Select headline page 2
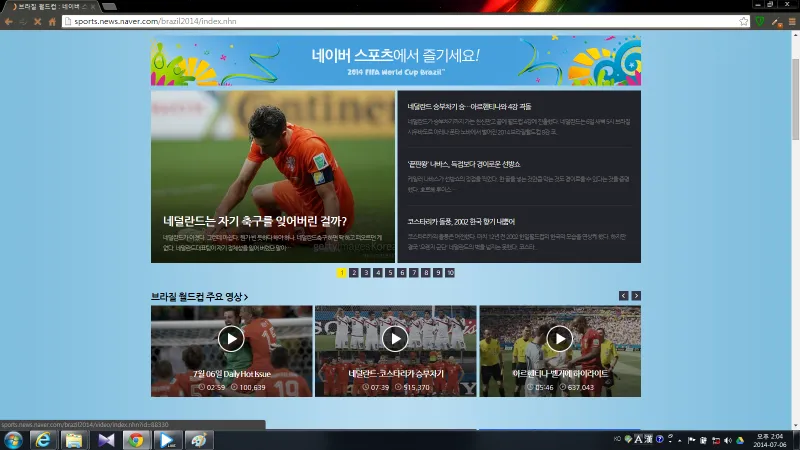The image size is (800, 450). coord(354,273)
